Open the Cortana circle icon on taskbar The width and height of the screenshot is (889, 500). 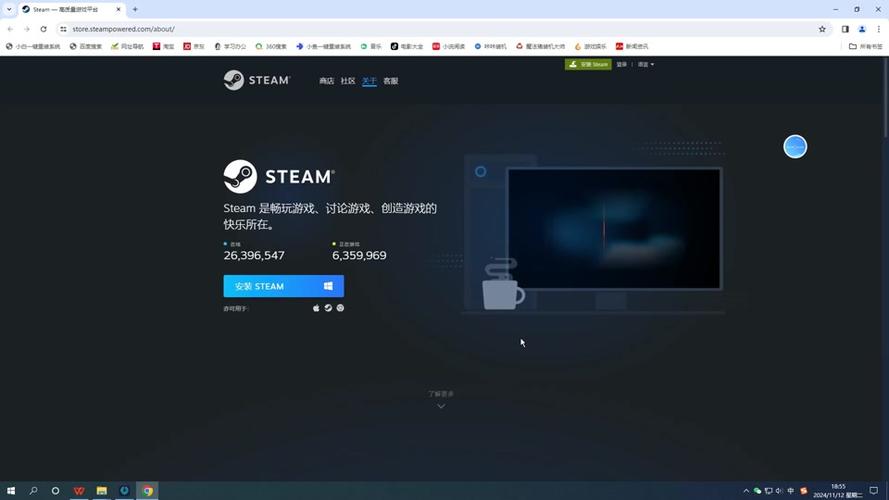55,491
